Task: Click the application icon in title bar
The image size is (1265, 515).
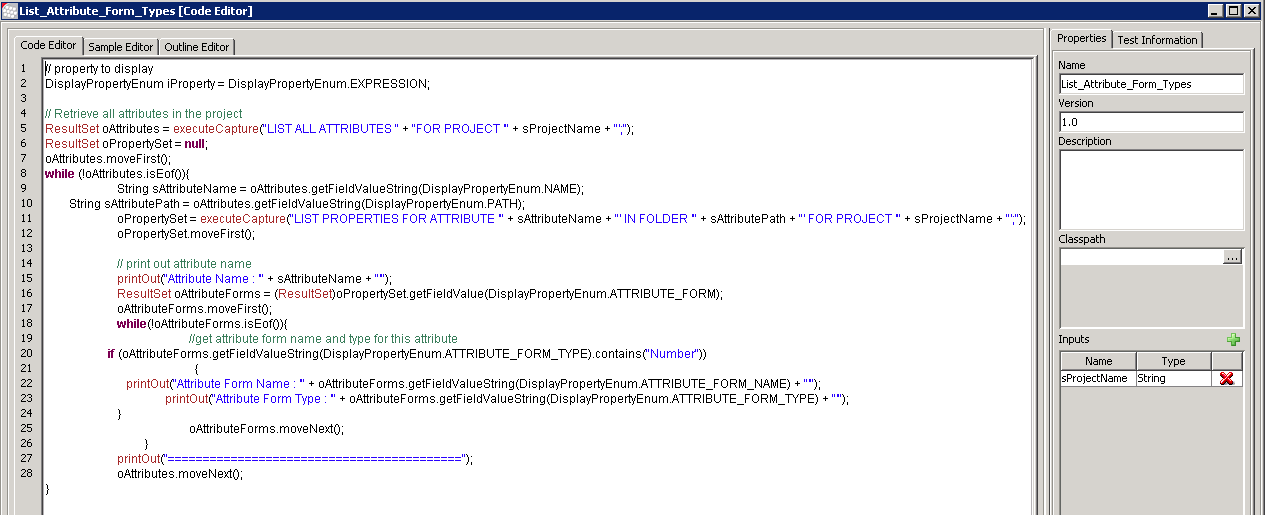Action: [9, 11]
